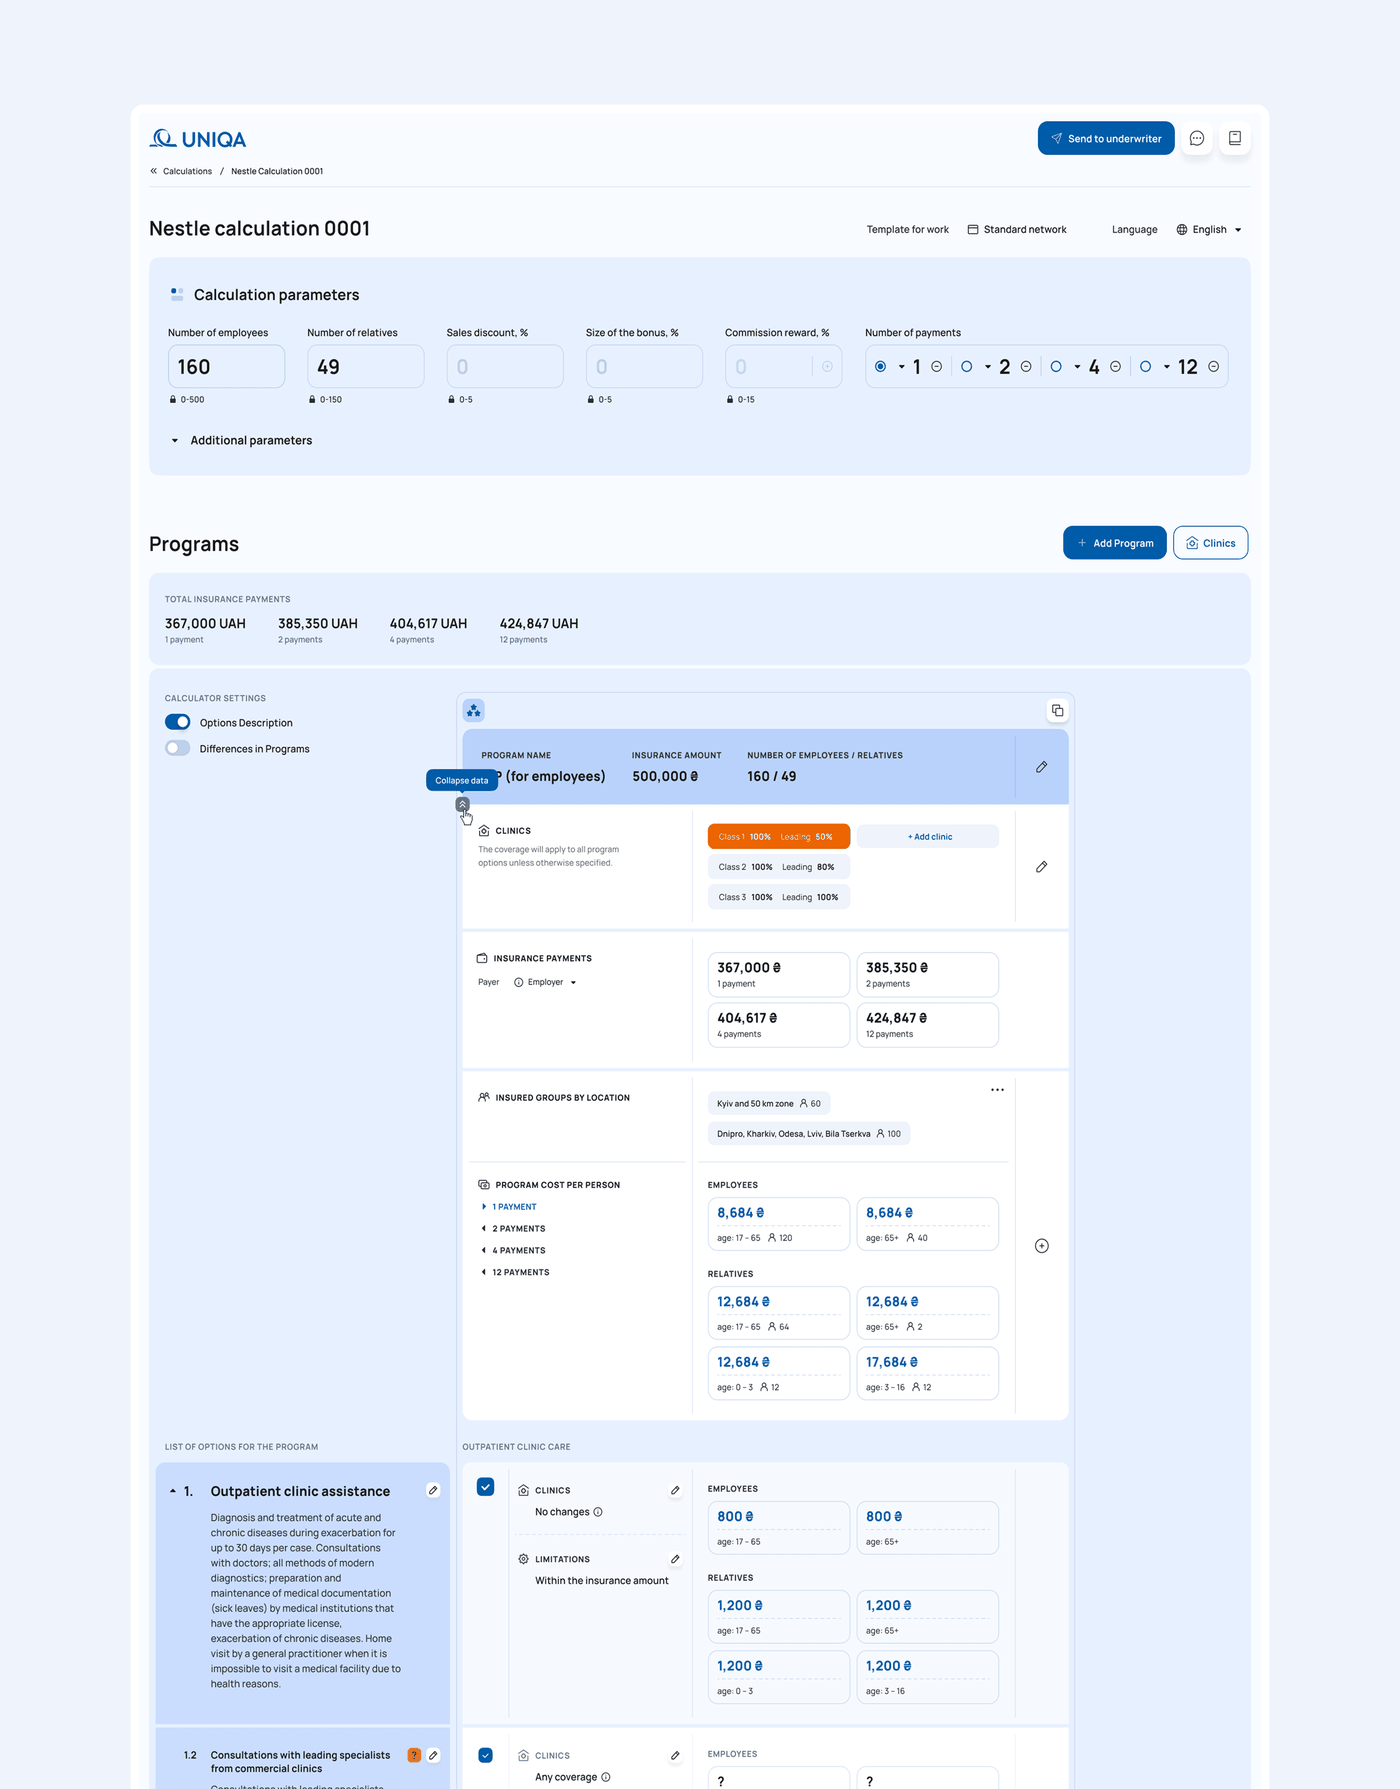This screenshot has height=1789, width=1400.
Task: Collapse the Outpatient clinic assistance option
Action: [x=173, y=1491]
